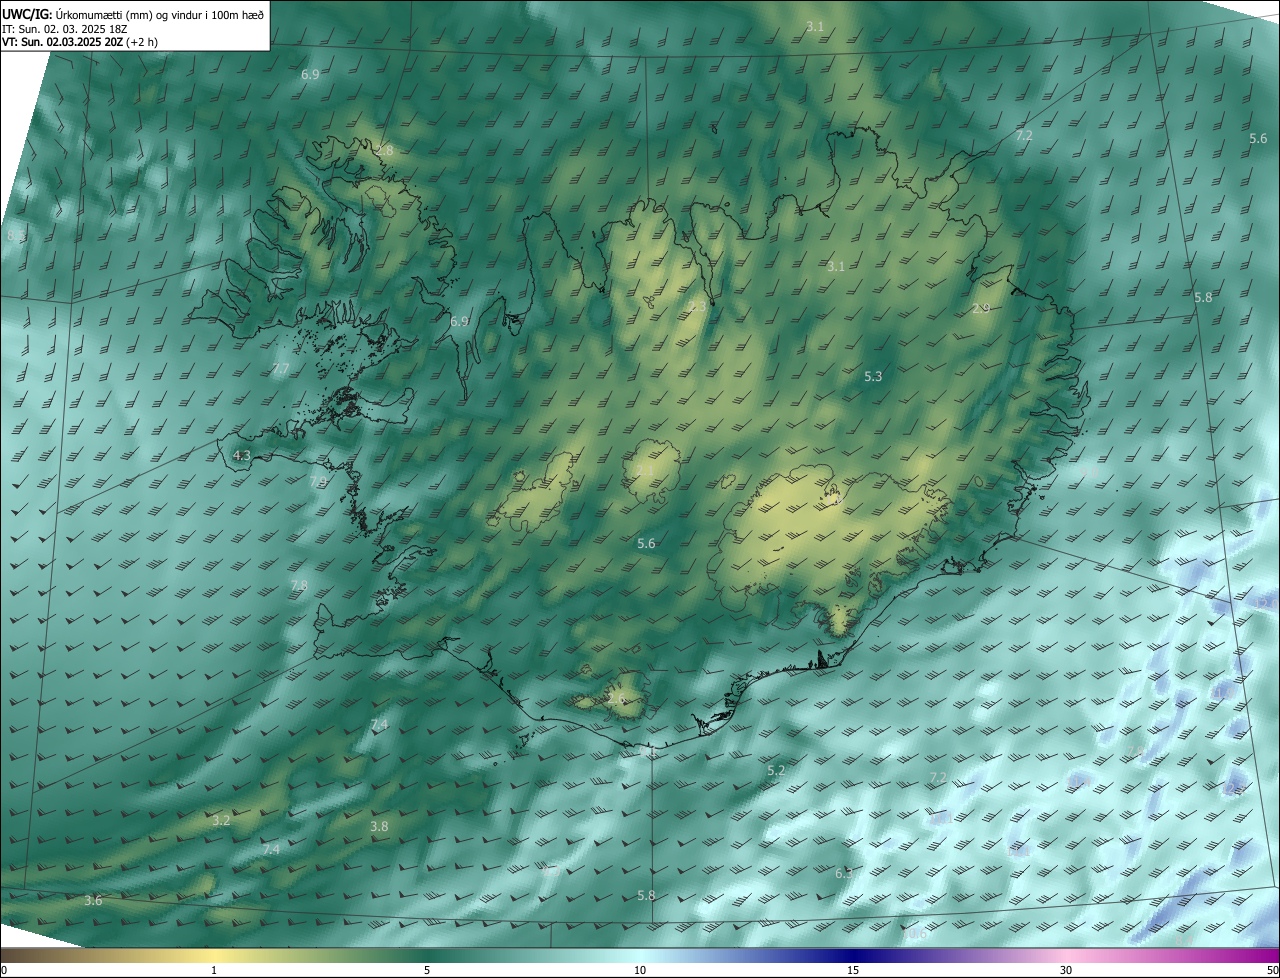Click the 'VT: Sun. 02.03.2025 20Z (+2 h)' line
Image resolution: width=1280 pixels, height=978 pixels.
[x=80, y=42]
